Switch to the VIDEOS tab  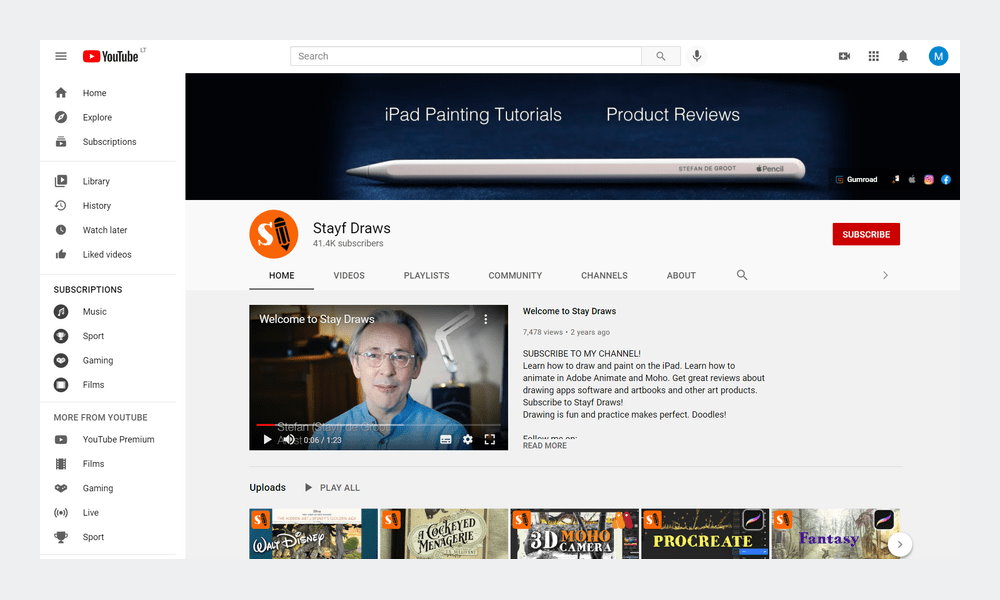coord(349,275)
